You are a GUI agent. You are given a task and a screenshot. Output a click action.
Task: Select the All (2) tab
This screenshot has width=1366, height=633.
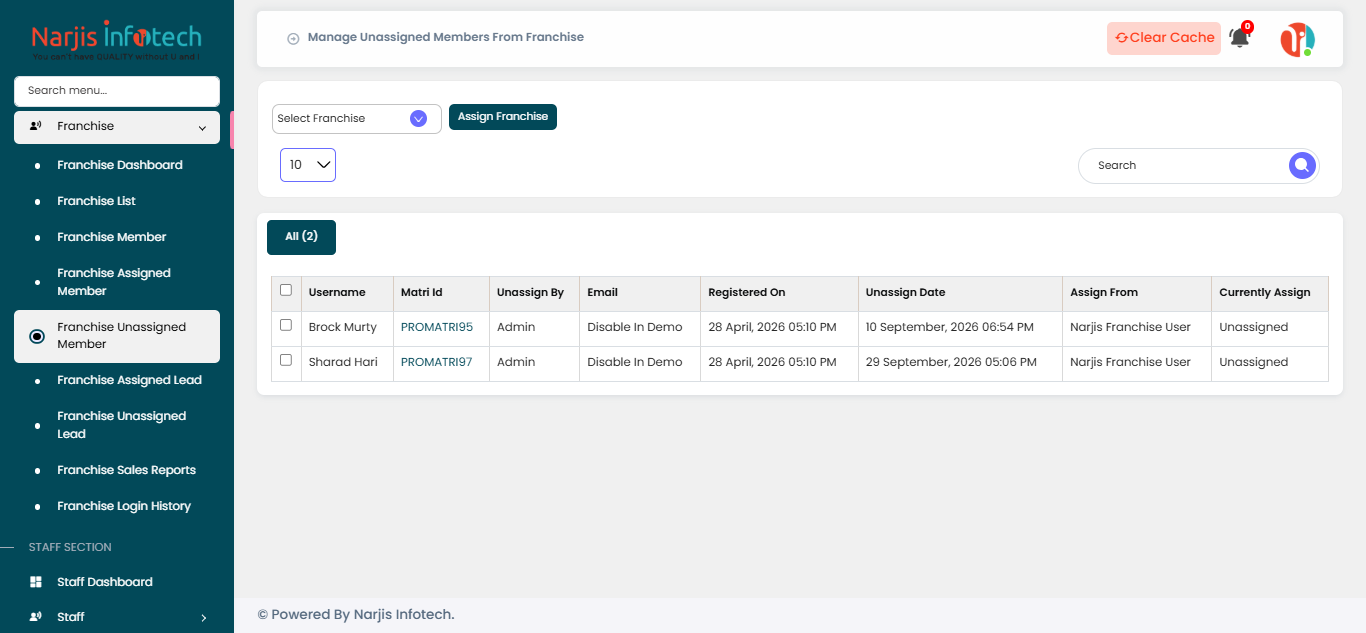coord(301,237)
